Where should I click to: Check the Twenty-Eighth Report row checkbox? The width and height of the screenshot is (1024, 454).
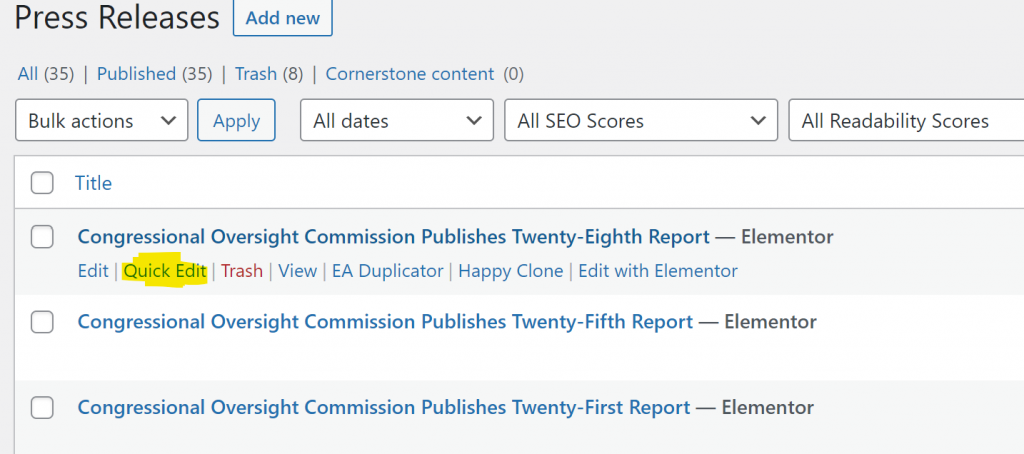coord(42,237)
